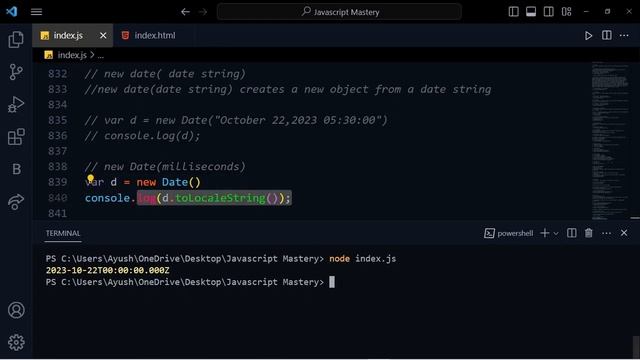Click index.js in the breadcrumb
Viewport: 640px width, 360px height.
pos(72,55)
